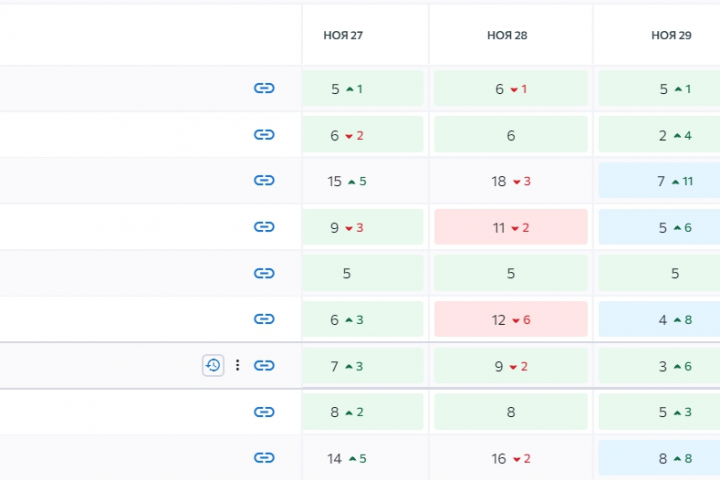Click the link icon in the row with all 5s
Image resolution: width=720 pixels, height=480 pixels.
click(x=264, y=273)
